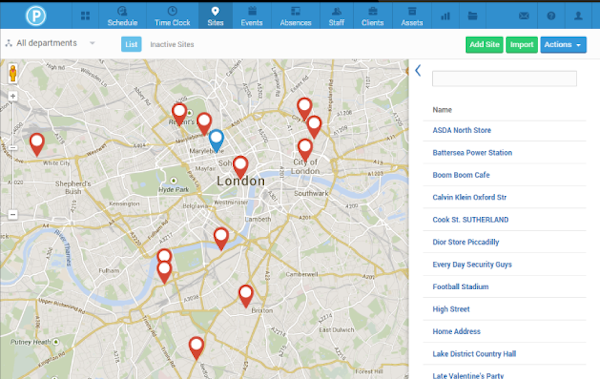Click the Add Site button
The width and height of the screenshot is (600, 379).
tap(484, 45)
